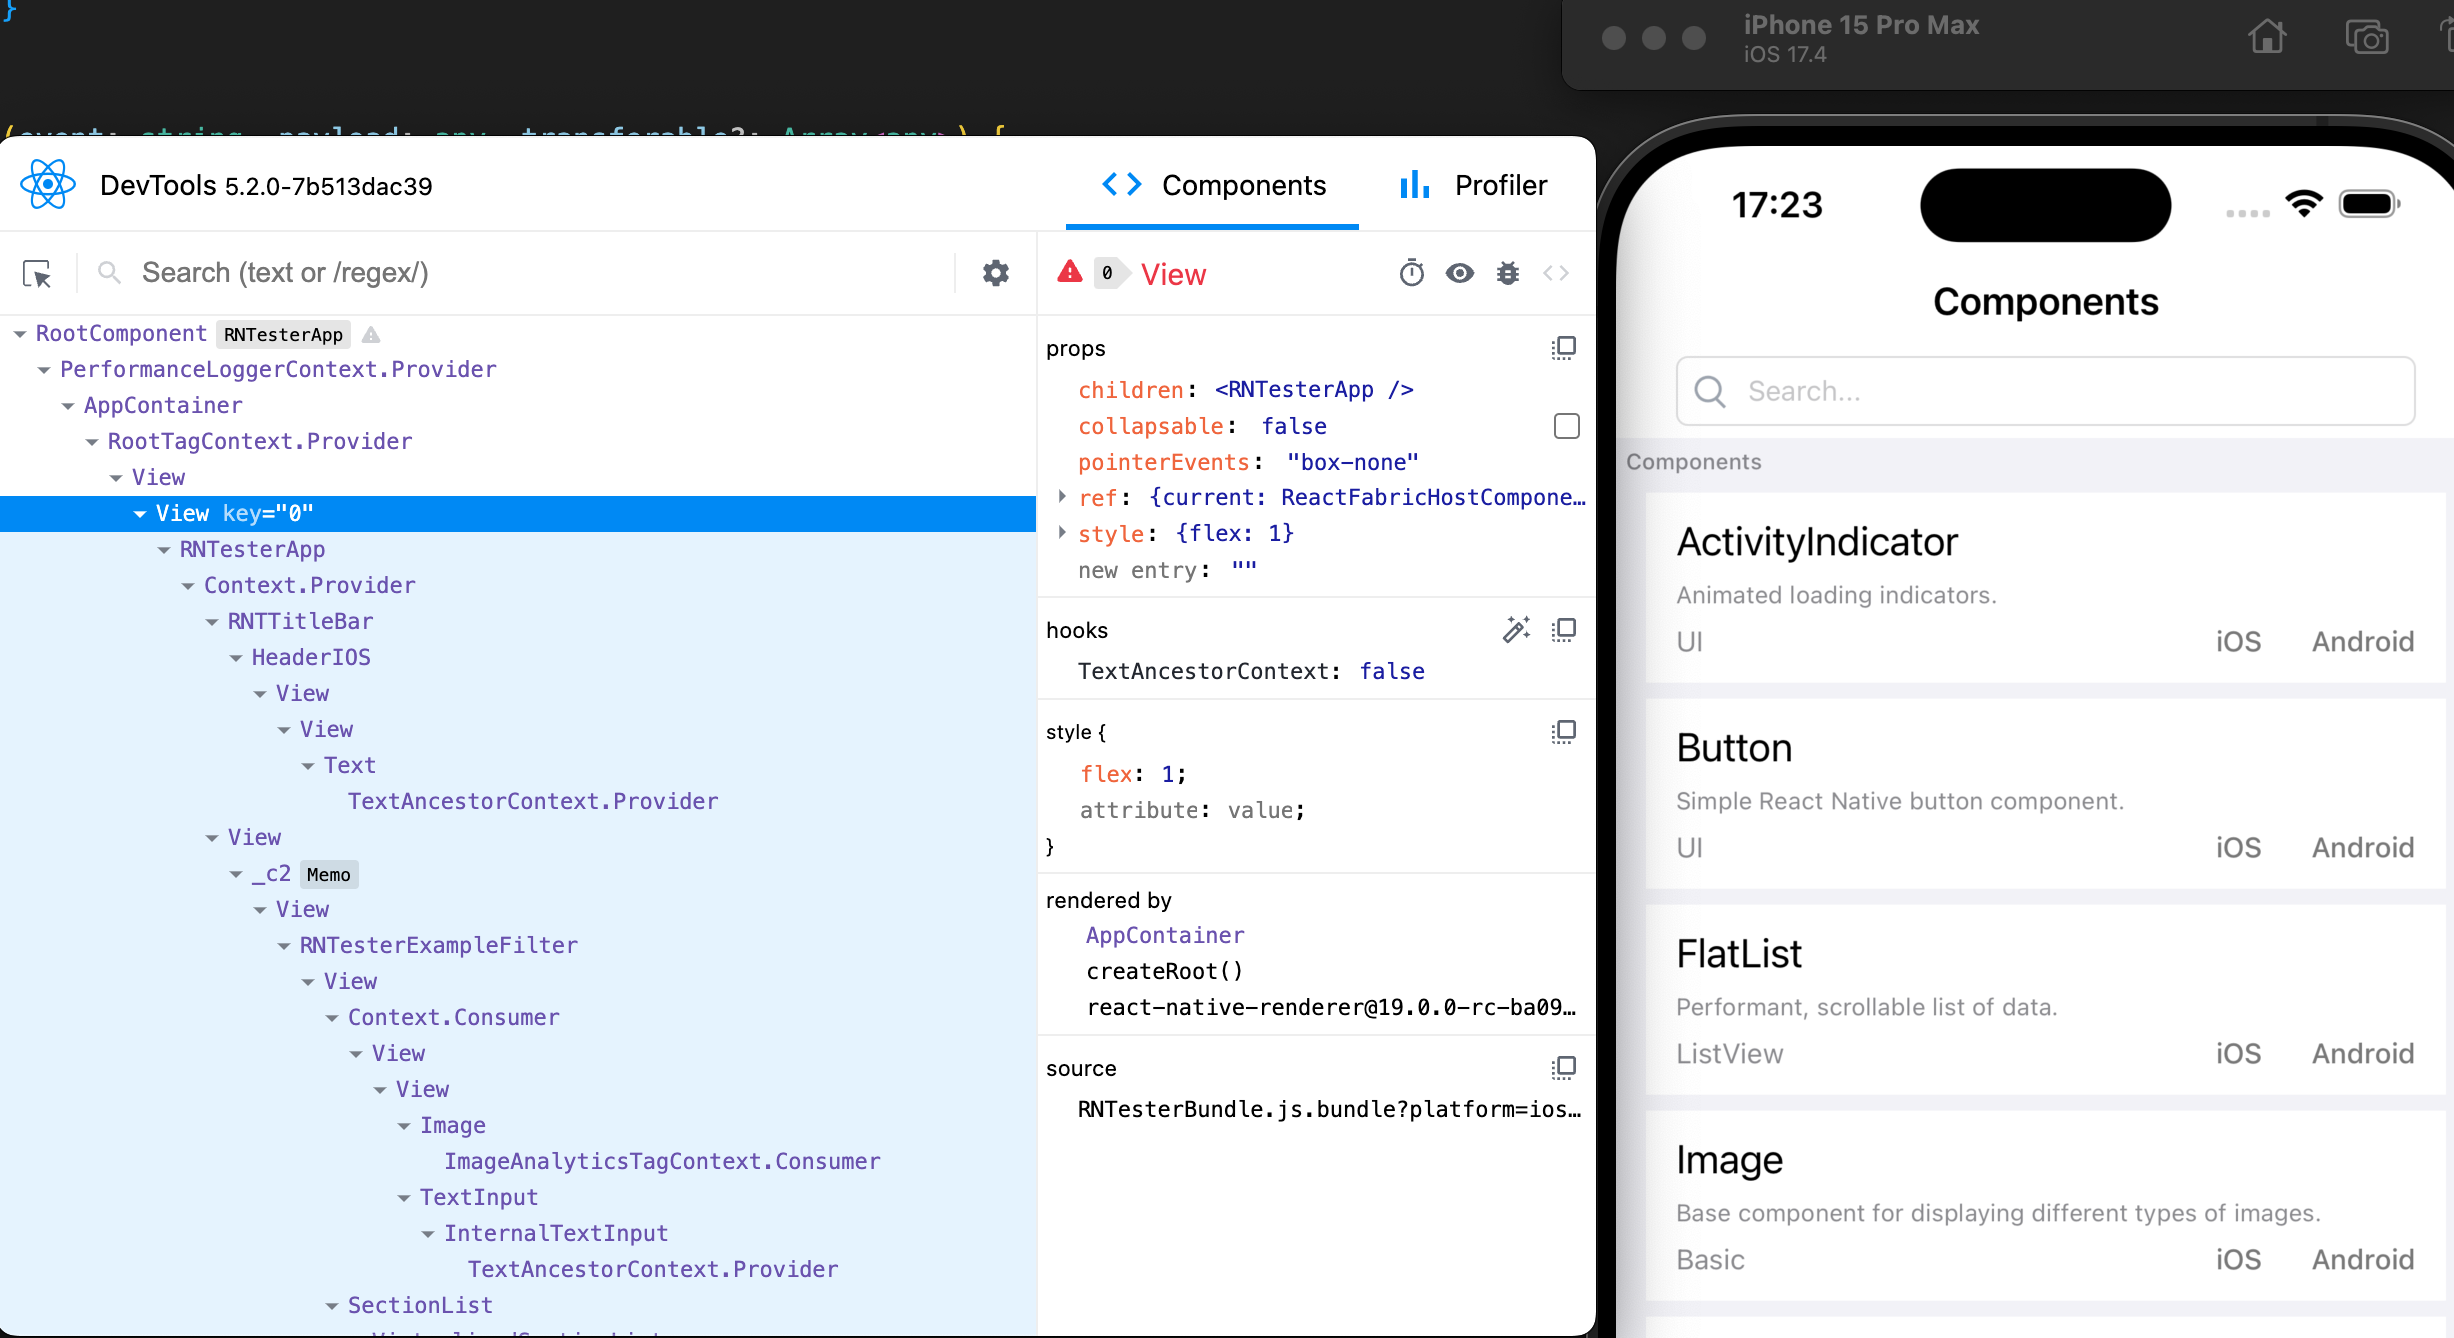Click the Profiler bar chart icon

coord(1414,184)
